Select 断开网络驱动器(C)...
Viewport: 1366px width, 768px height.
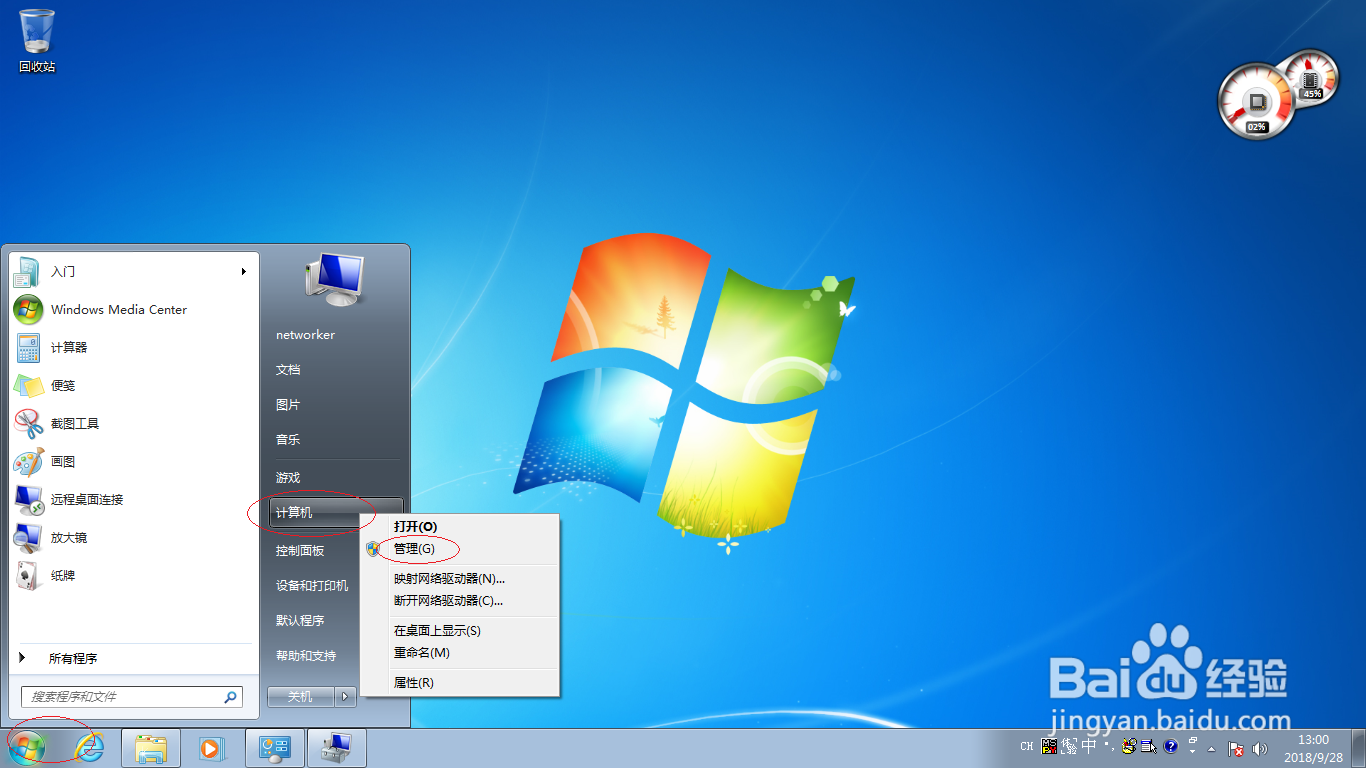459,601
